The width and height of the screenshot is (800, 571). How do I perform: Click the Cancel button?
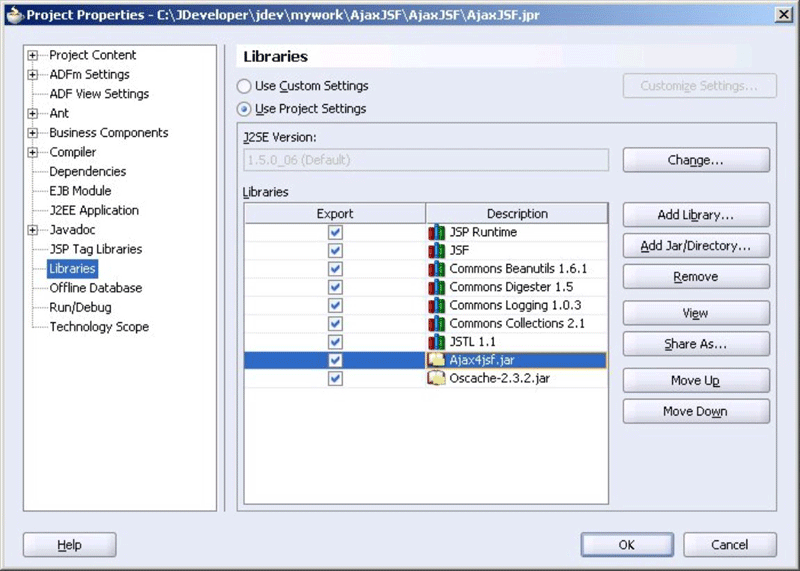pyautogui.click(x=730, y=545)
